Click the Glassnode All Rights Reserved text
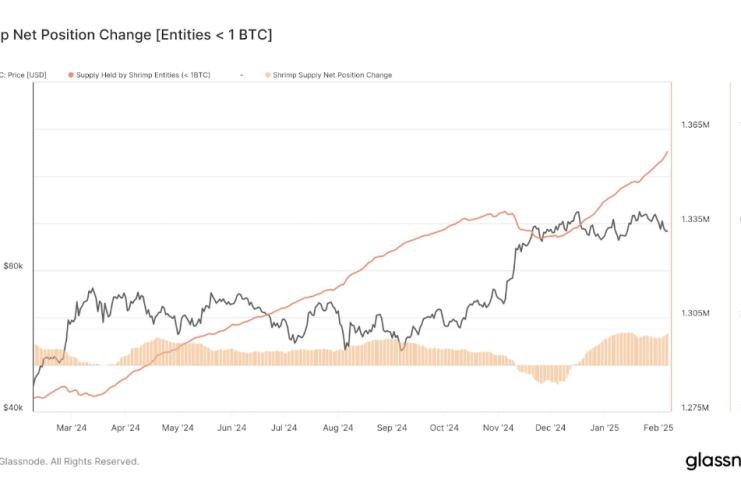The image size is (741, 486). 69,461
